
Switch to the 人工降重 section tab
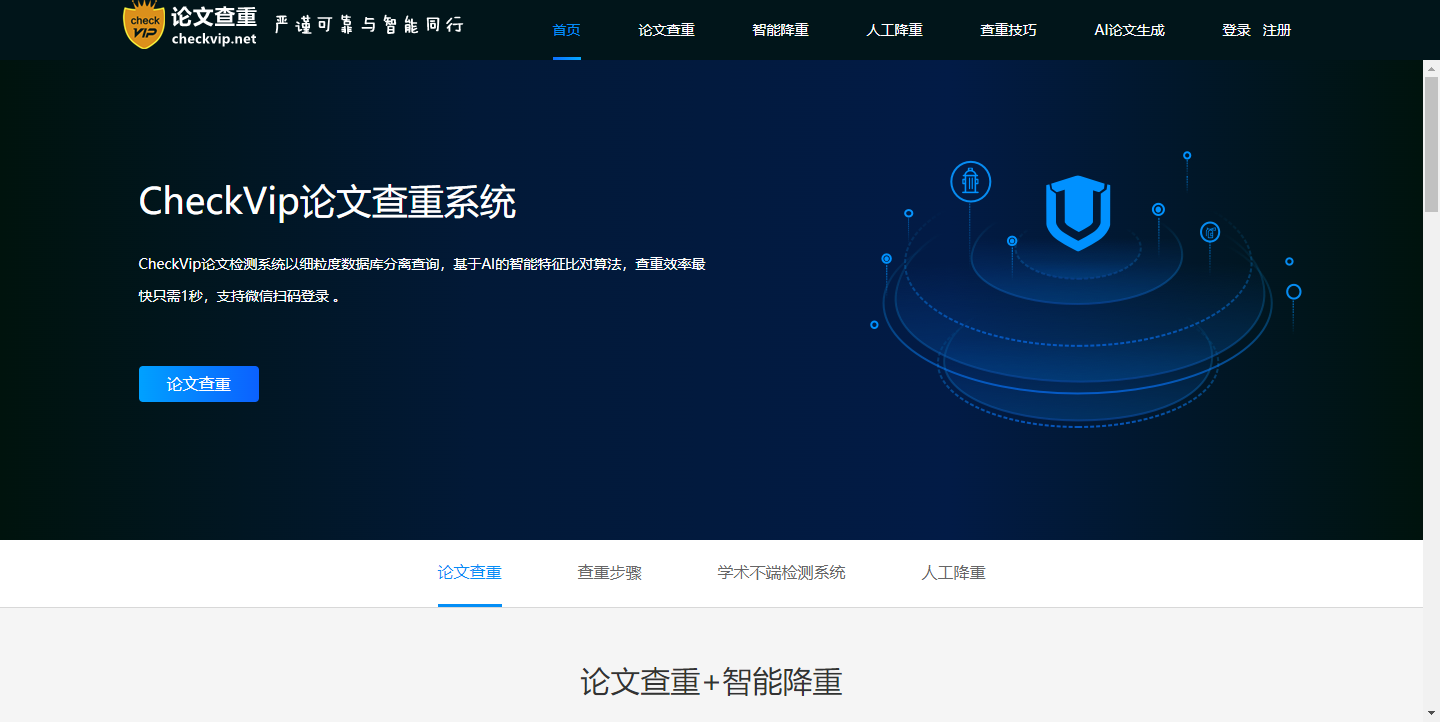point(954,573)
